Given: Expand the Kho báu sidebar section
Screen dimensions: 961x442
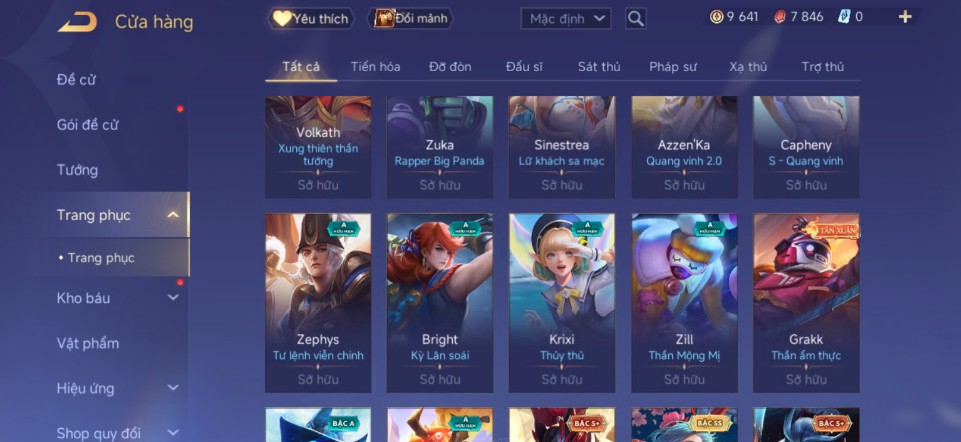Looking at the screenshot, I should 173,298.
